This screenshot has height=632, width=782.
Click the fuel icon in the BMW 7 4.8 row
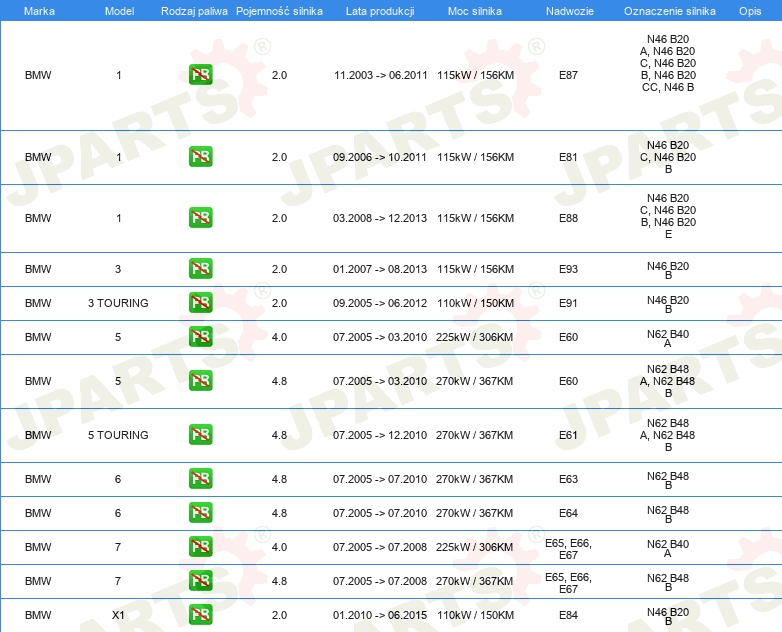pyautogui.click(x=200, y=580)
